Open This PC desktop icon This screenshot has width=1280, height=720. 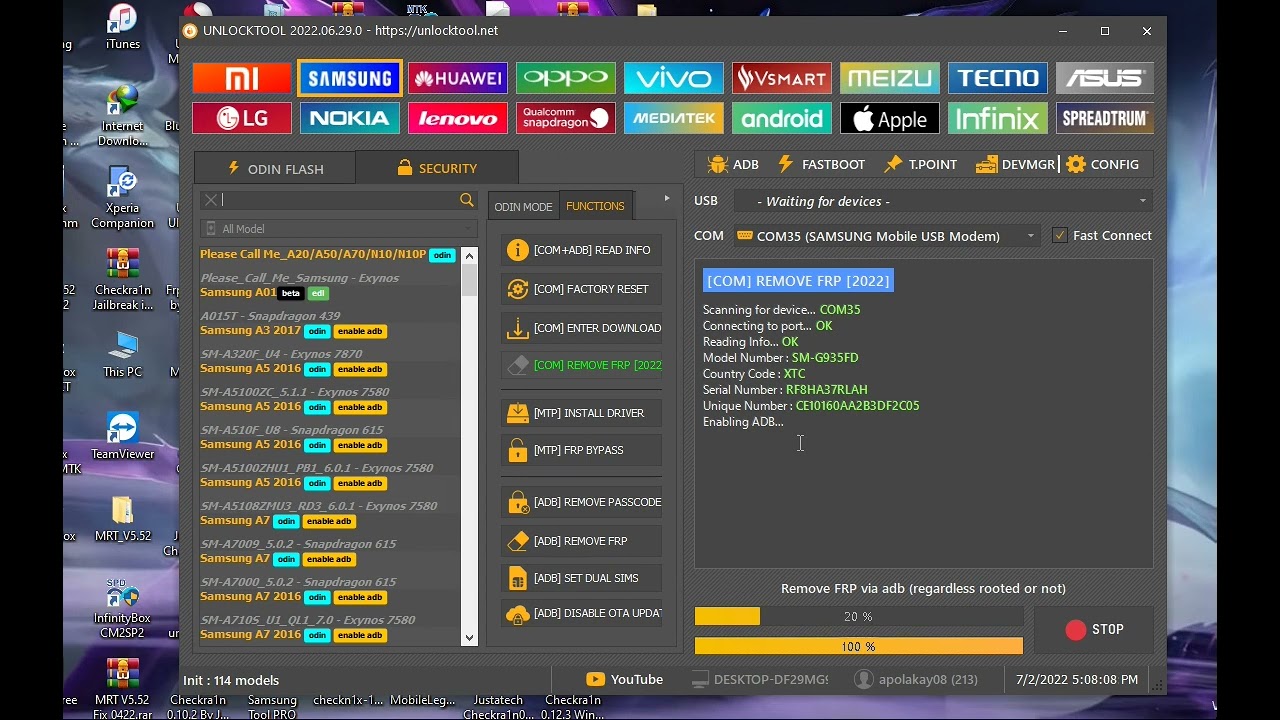(123, 354)
